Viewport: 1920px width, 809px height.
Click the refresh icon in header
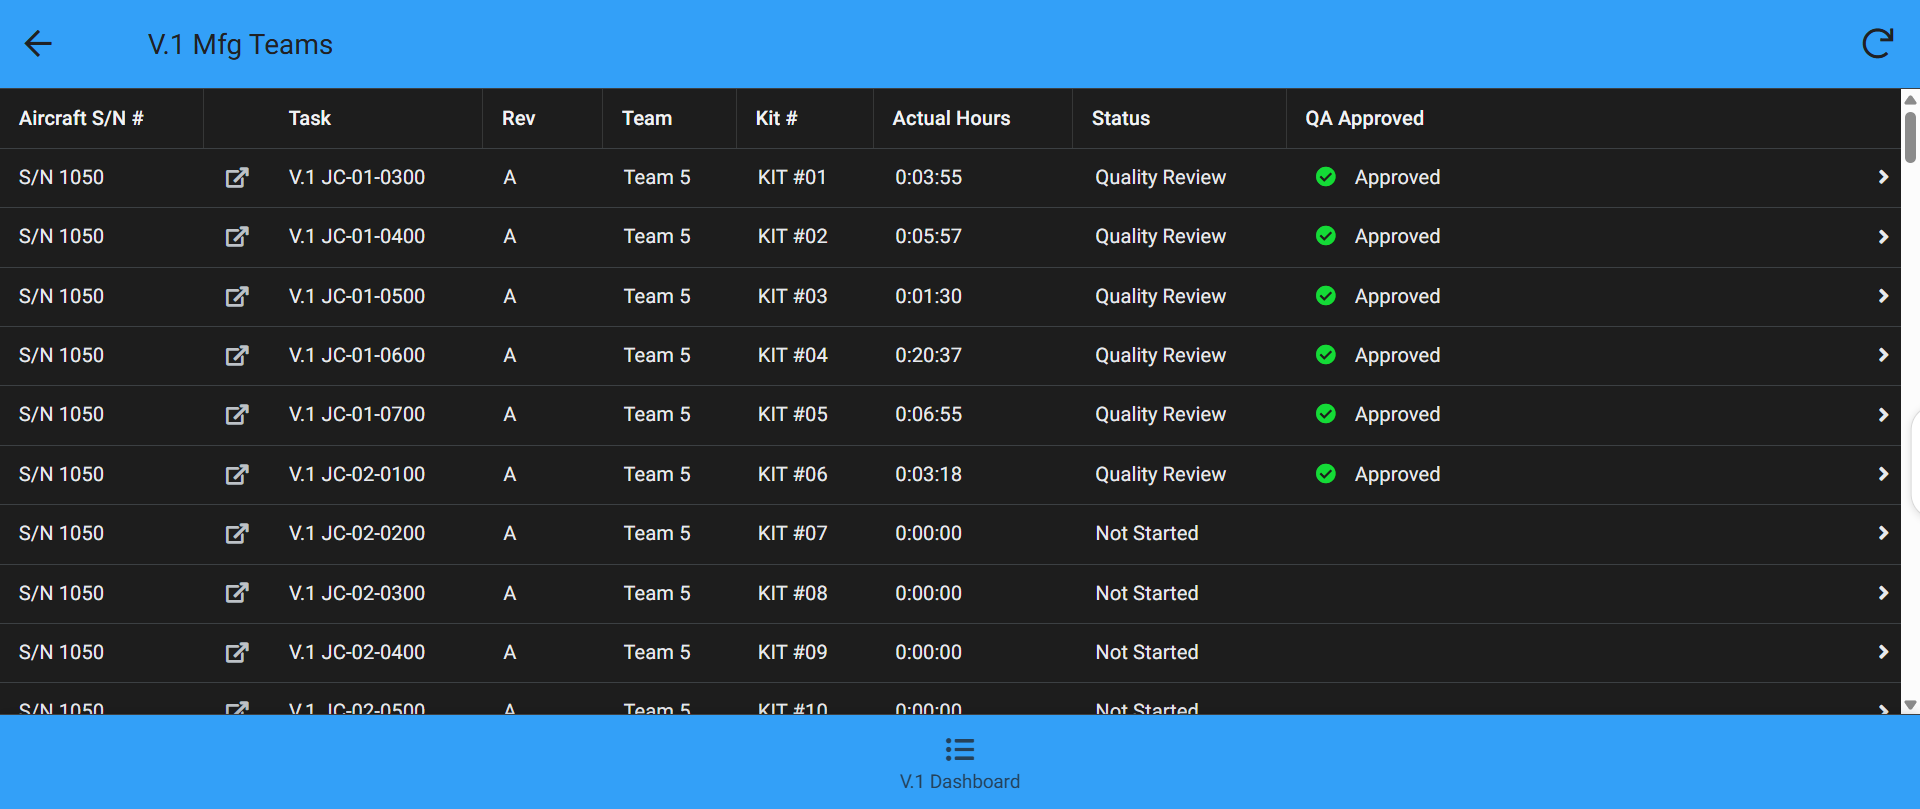click(1877, 44)
